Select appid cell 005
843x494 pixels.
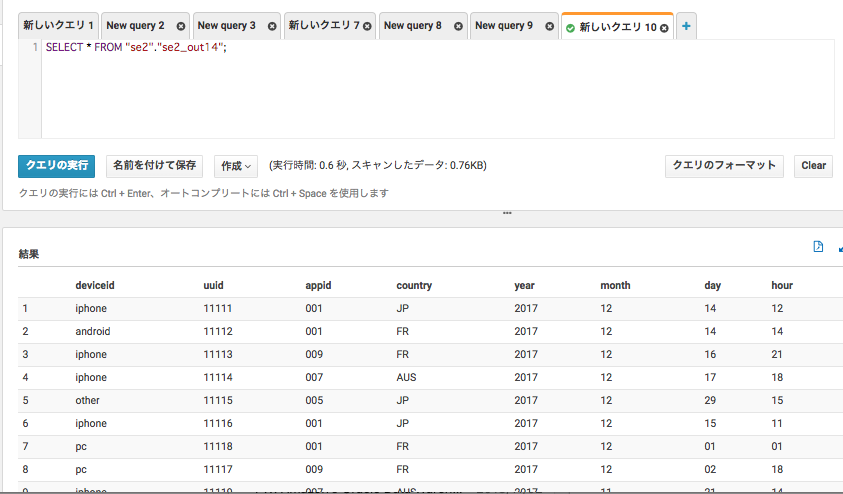pyautogui.click(x=314, y=400)
